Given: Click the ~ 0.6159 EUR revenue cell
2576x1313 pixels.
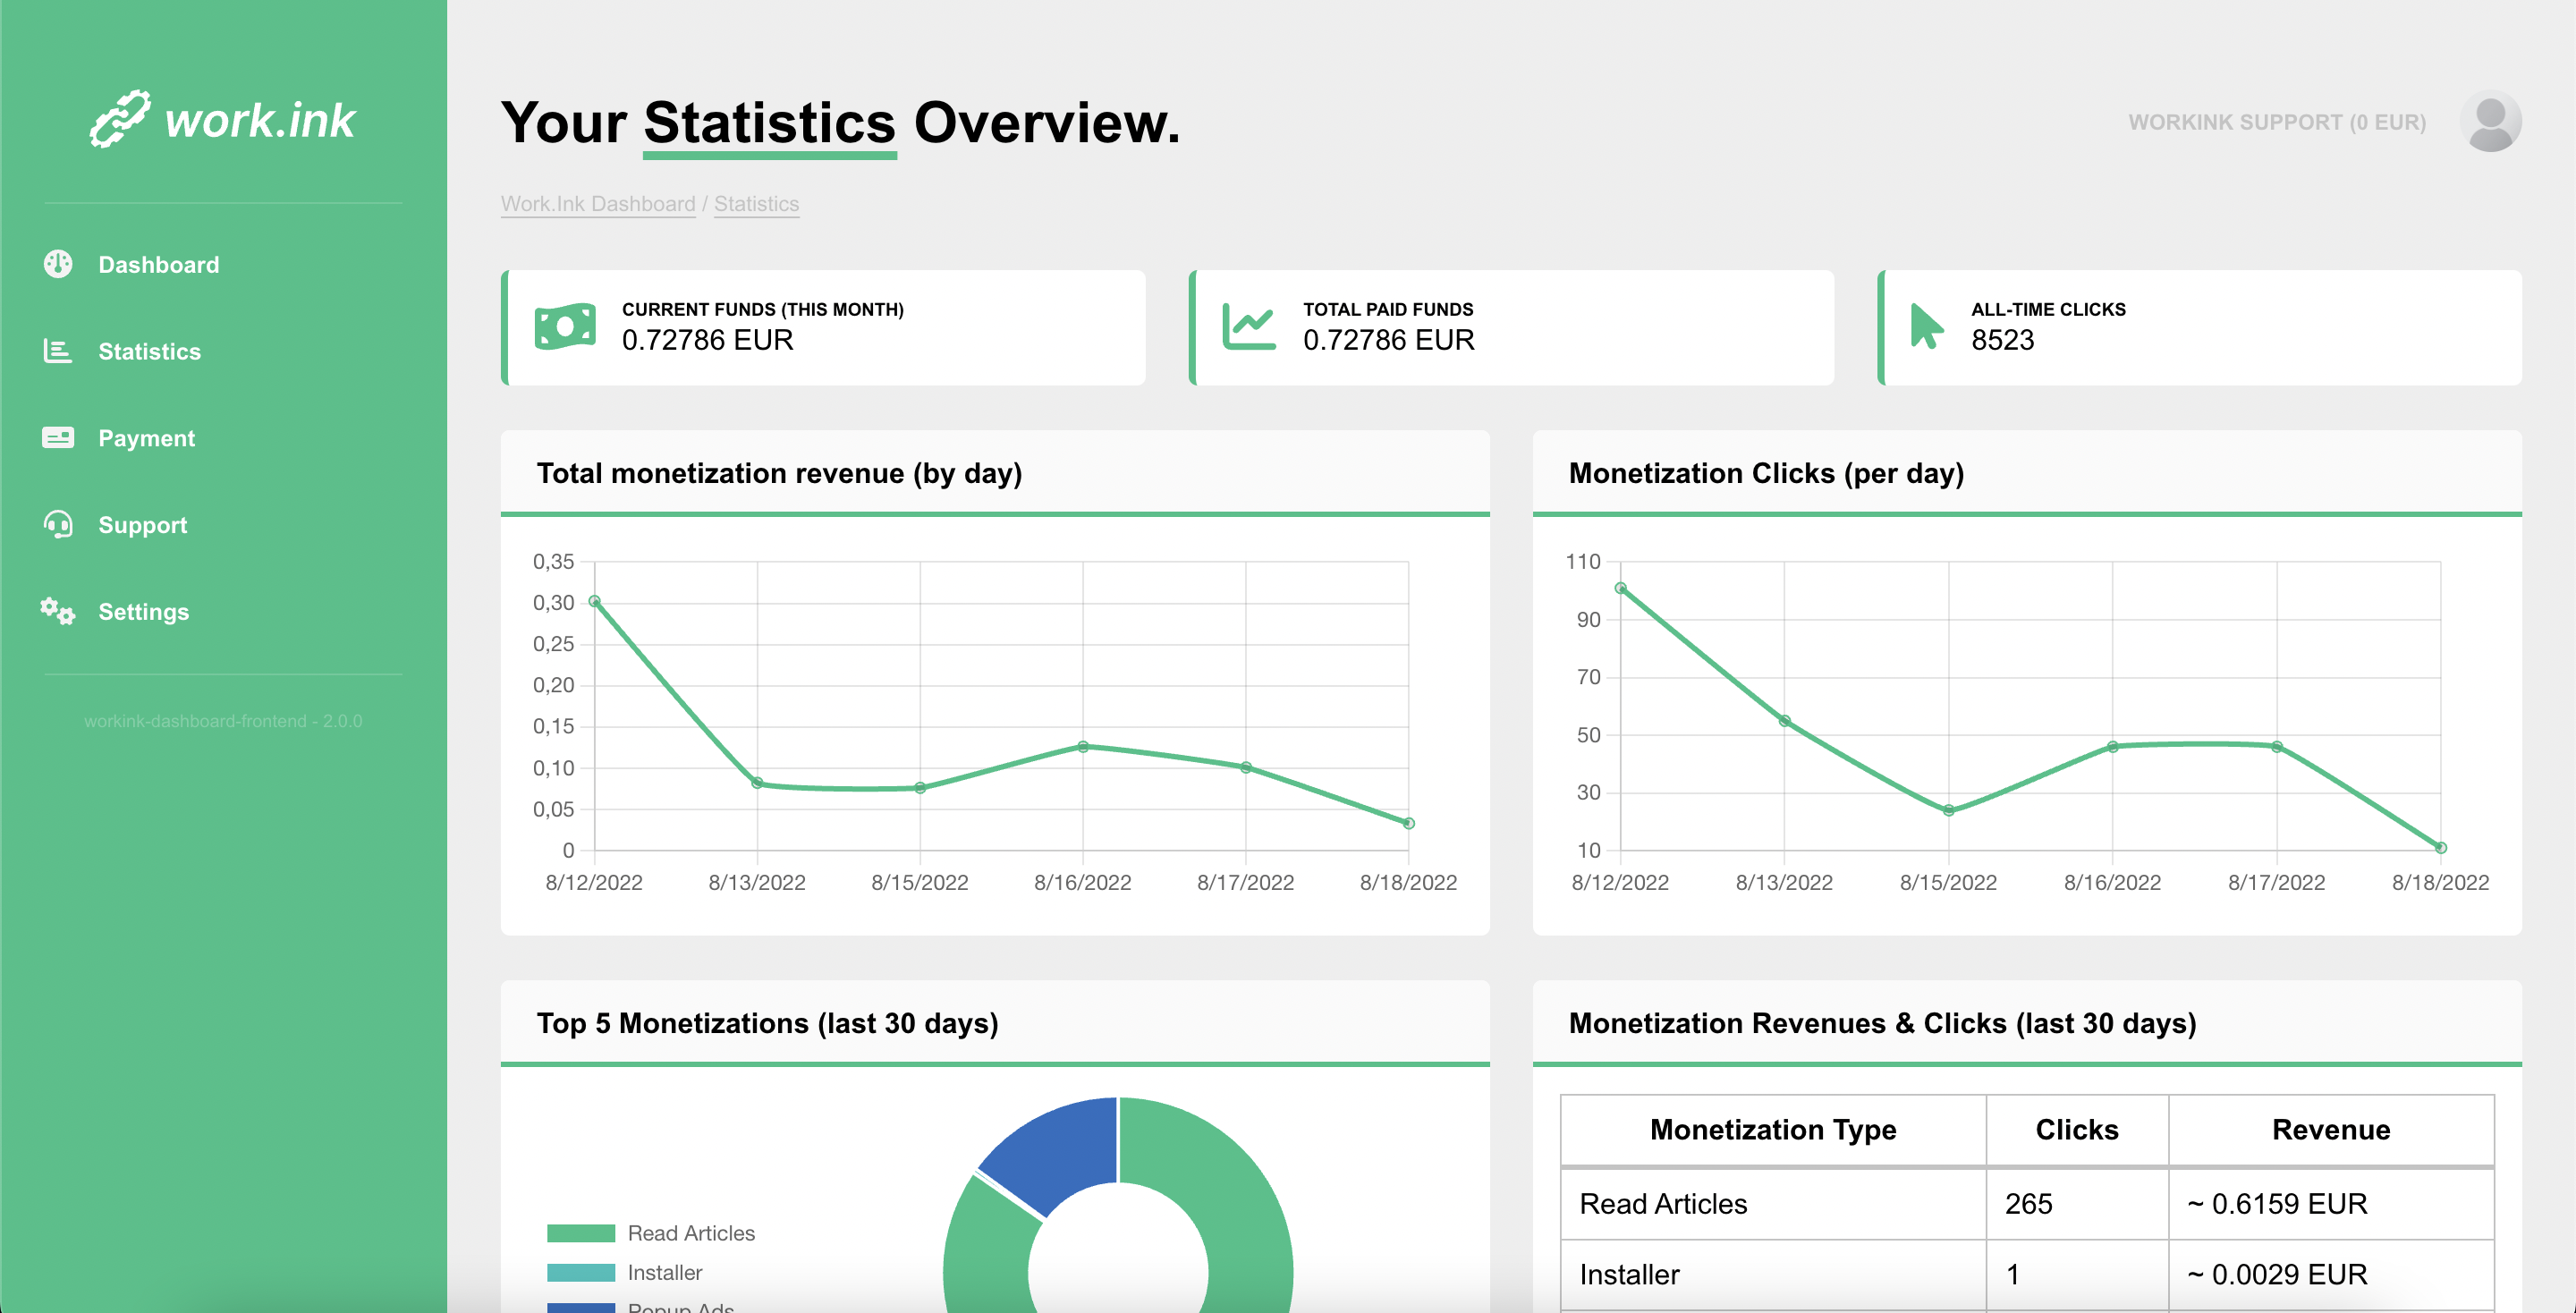Looking at the screenshot, I should point(2331,1204).
